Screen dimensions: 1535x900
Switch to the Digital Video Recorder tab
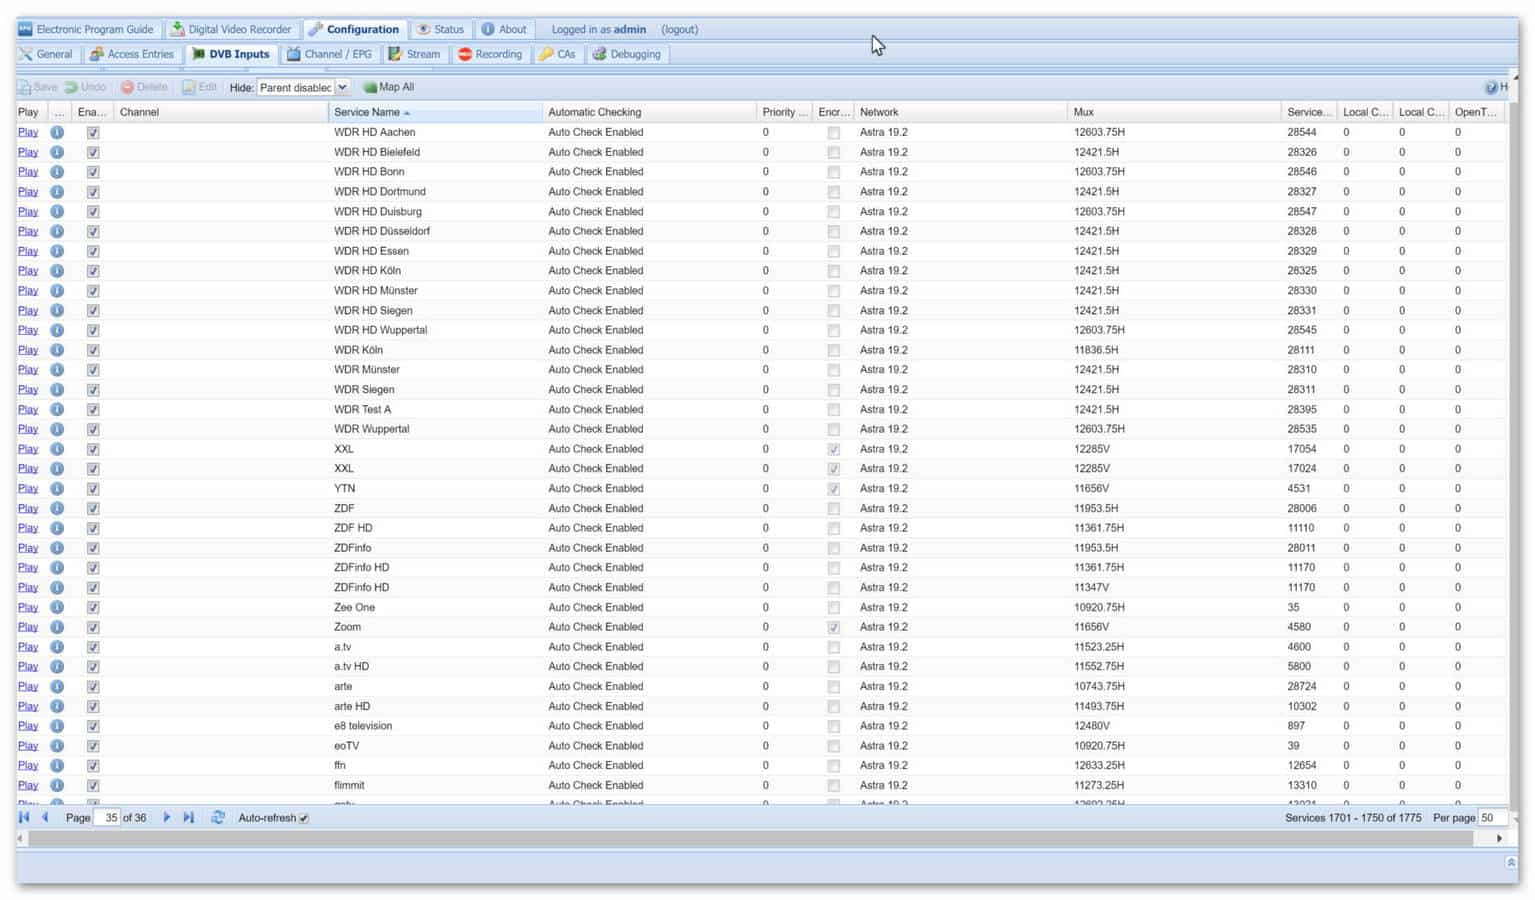[231, 29]
